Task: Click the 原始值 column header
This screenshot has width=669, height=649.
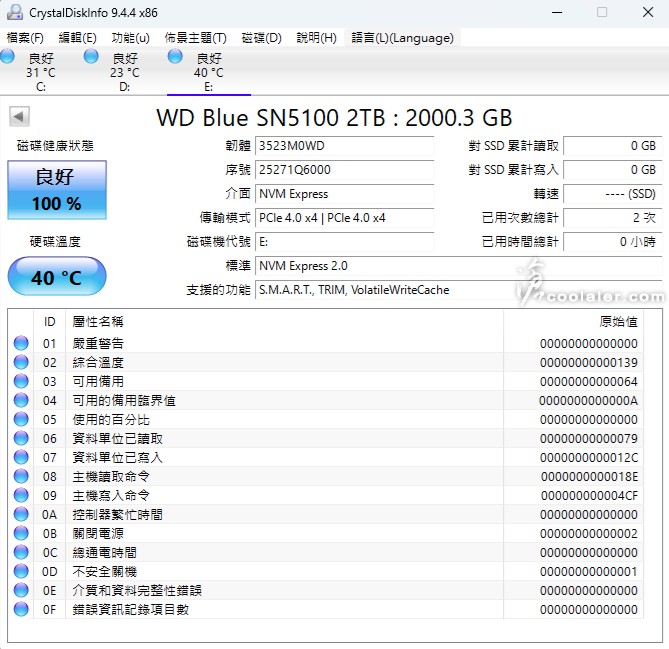Action: point(618,322)
